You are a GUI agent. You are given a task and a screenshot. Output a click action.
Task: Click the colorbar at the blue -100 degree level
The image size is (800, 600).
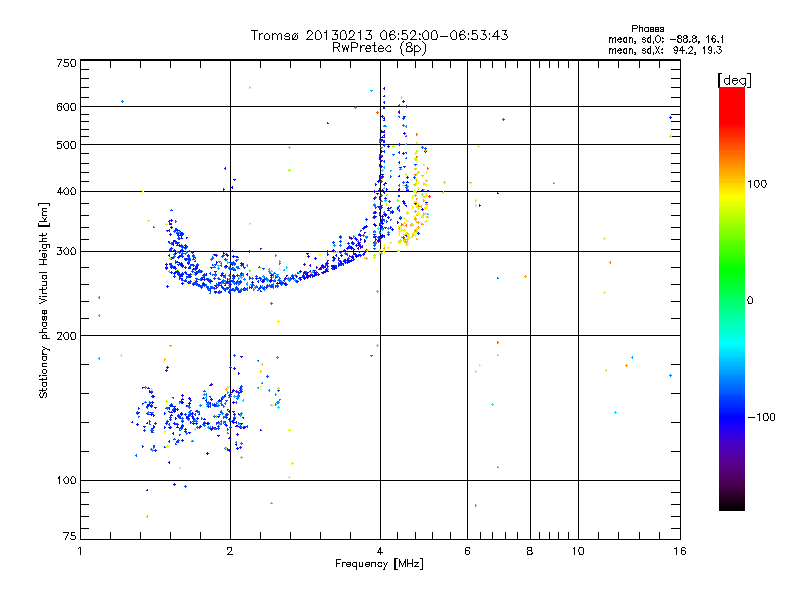[732, 417]
